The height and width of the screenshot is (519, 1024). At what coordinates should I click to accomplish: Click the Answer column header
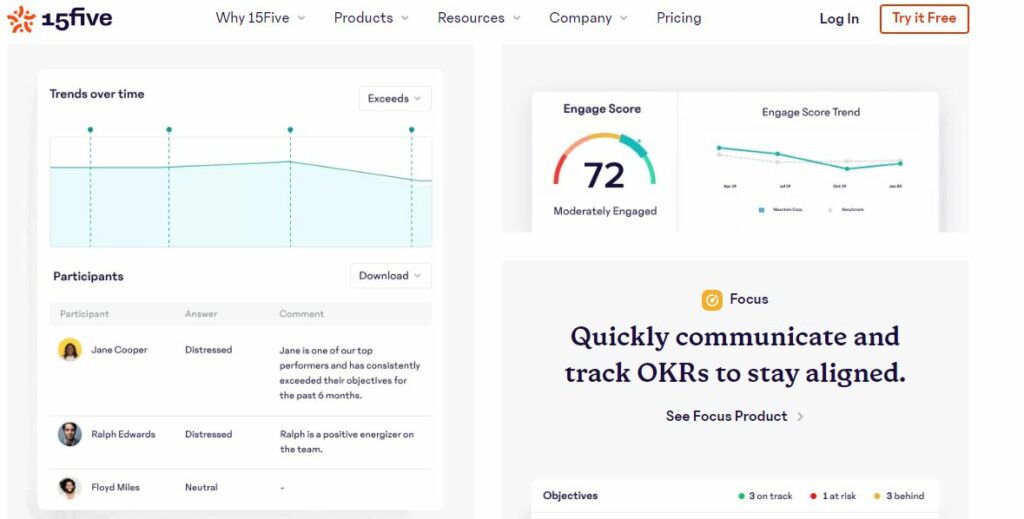200,314
